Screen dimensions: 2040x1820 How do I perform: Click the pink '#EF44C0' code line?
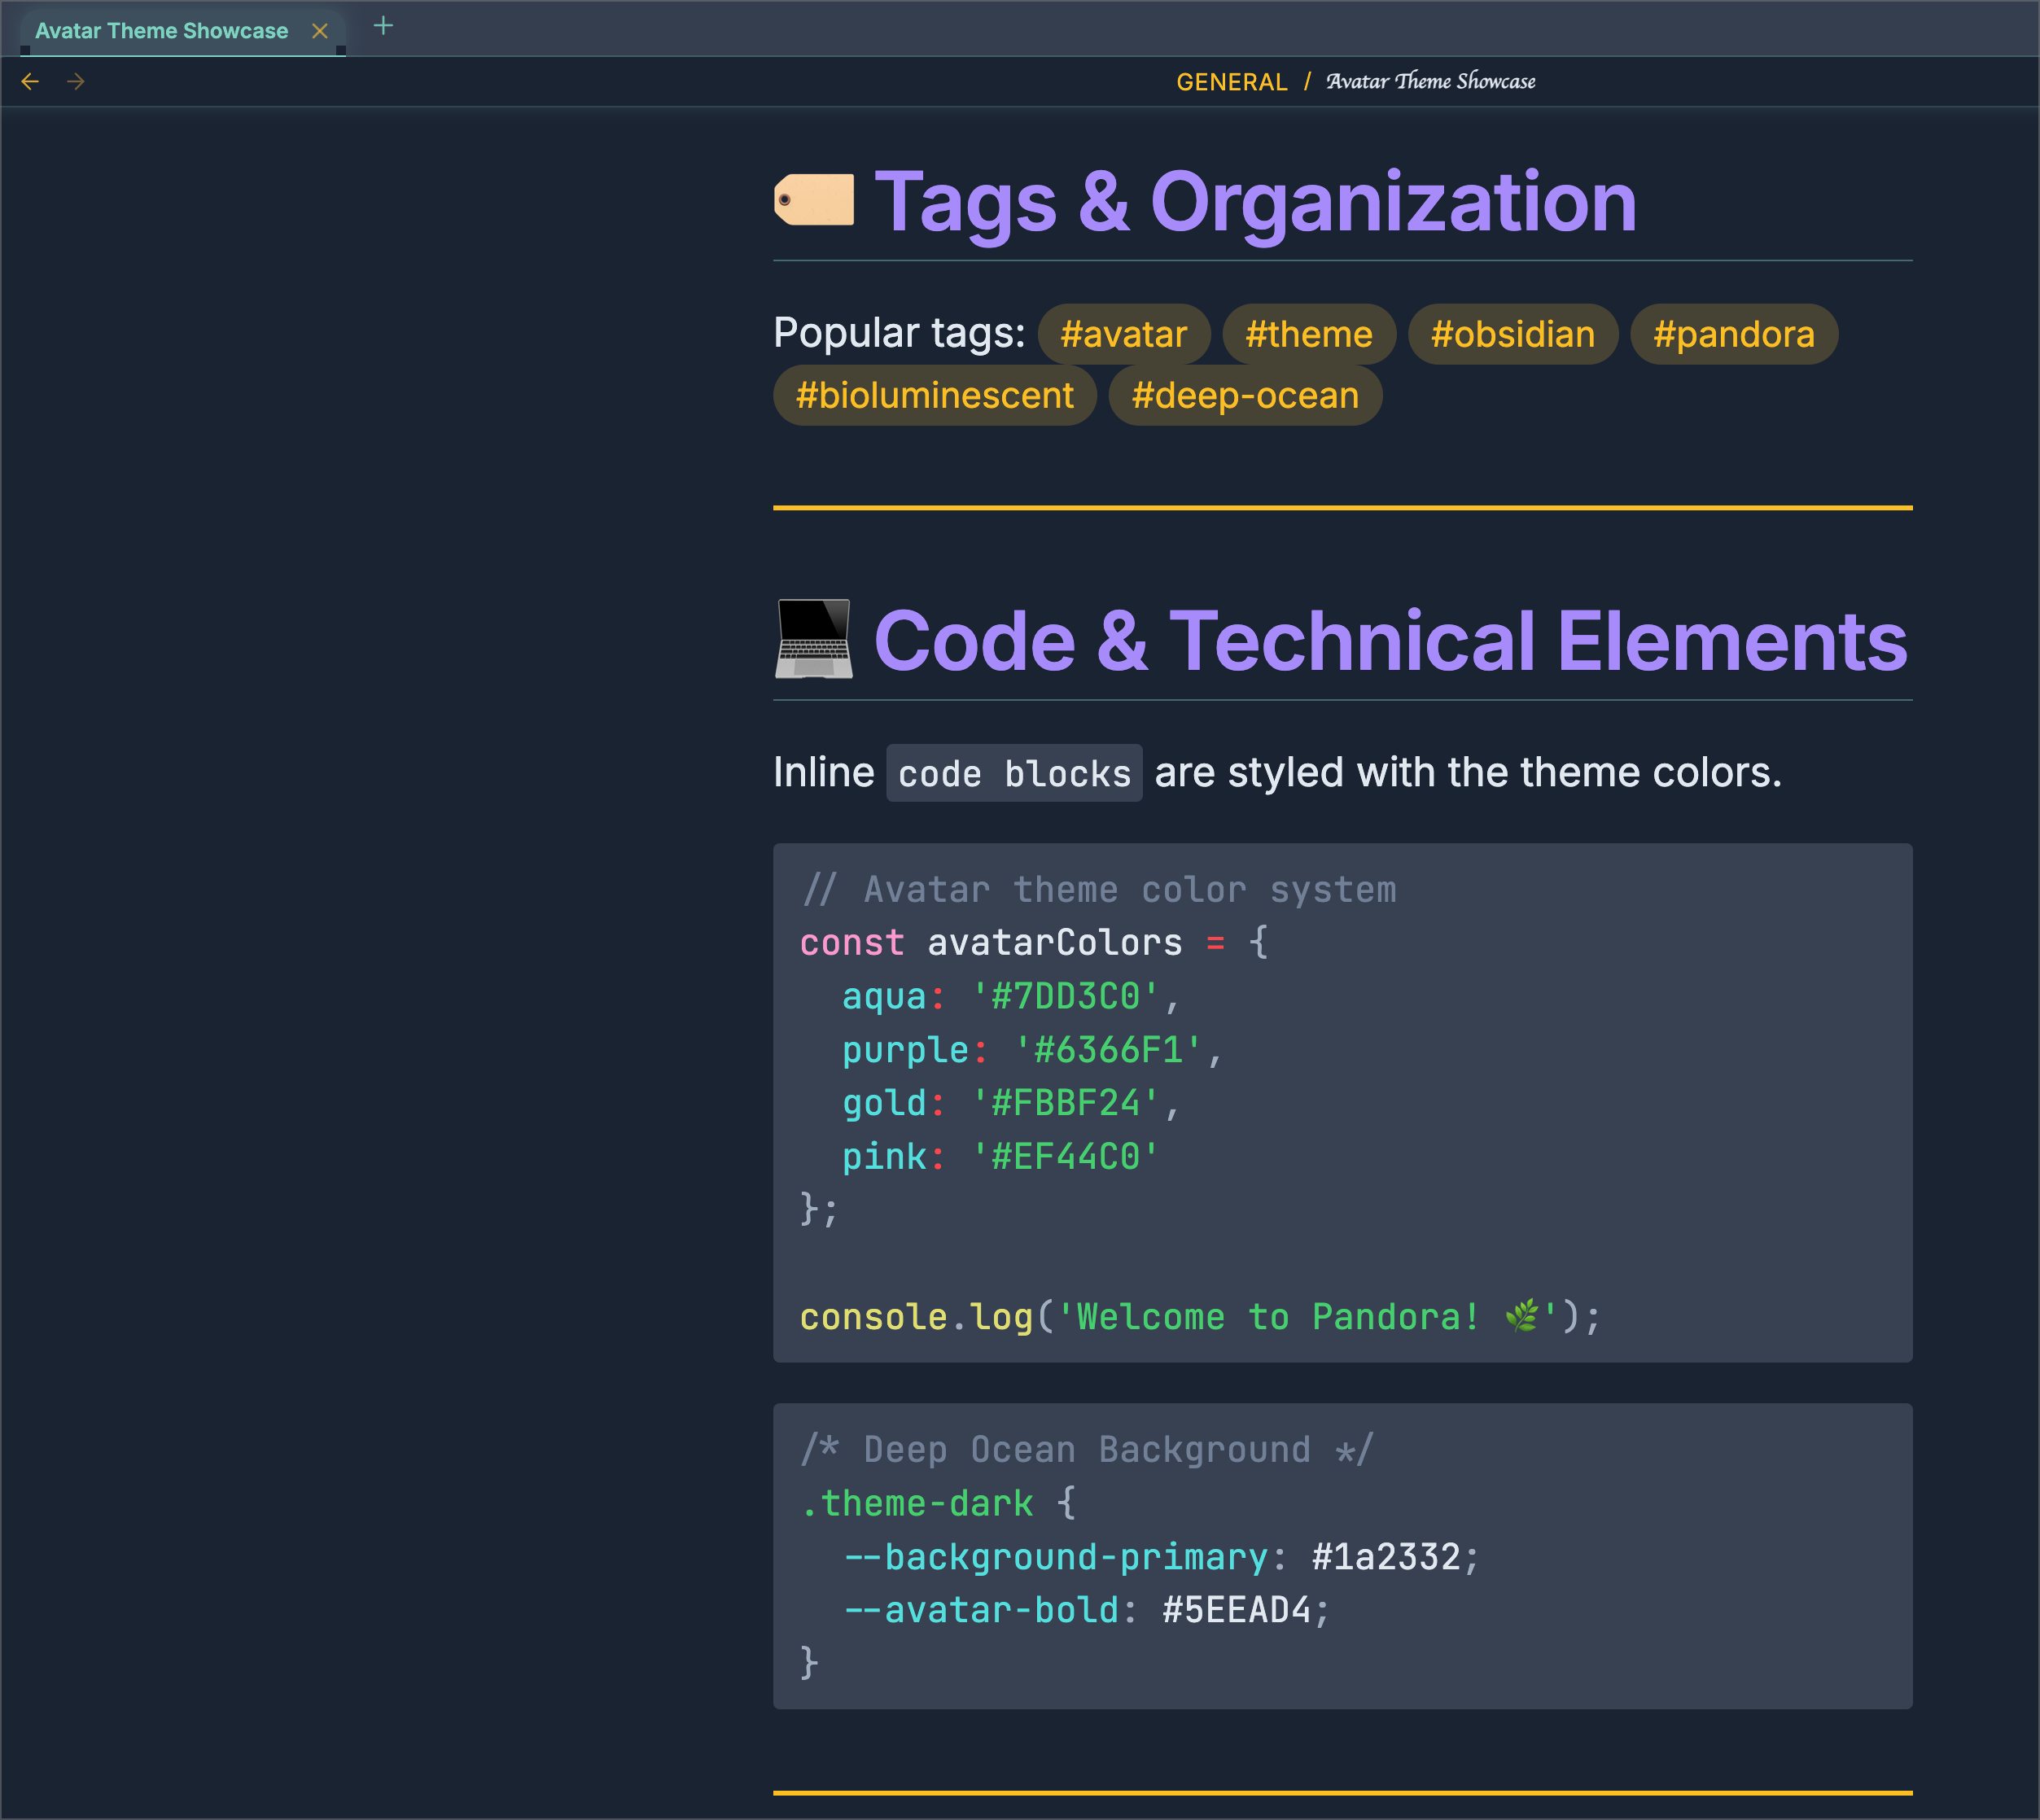click(x=1001, y=1157)
